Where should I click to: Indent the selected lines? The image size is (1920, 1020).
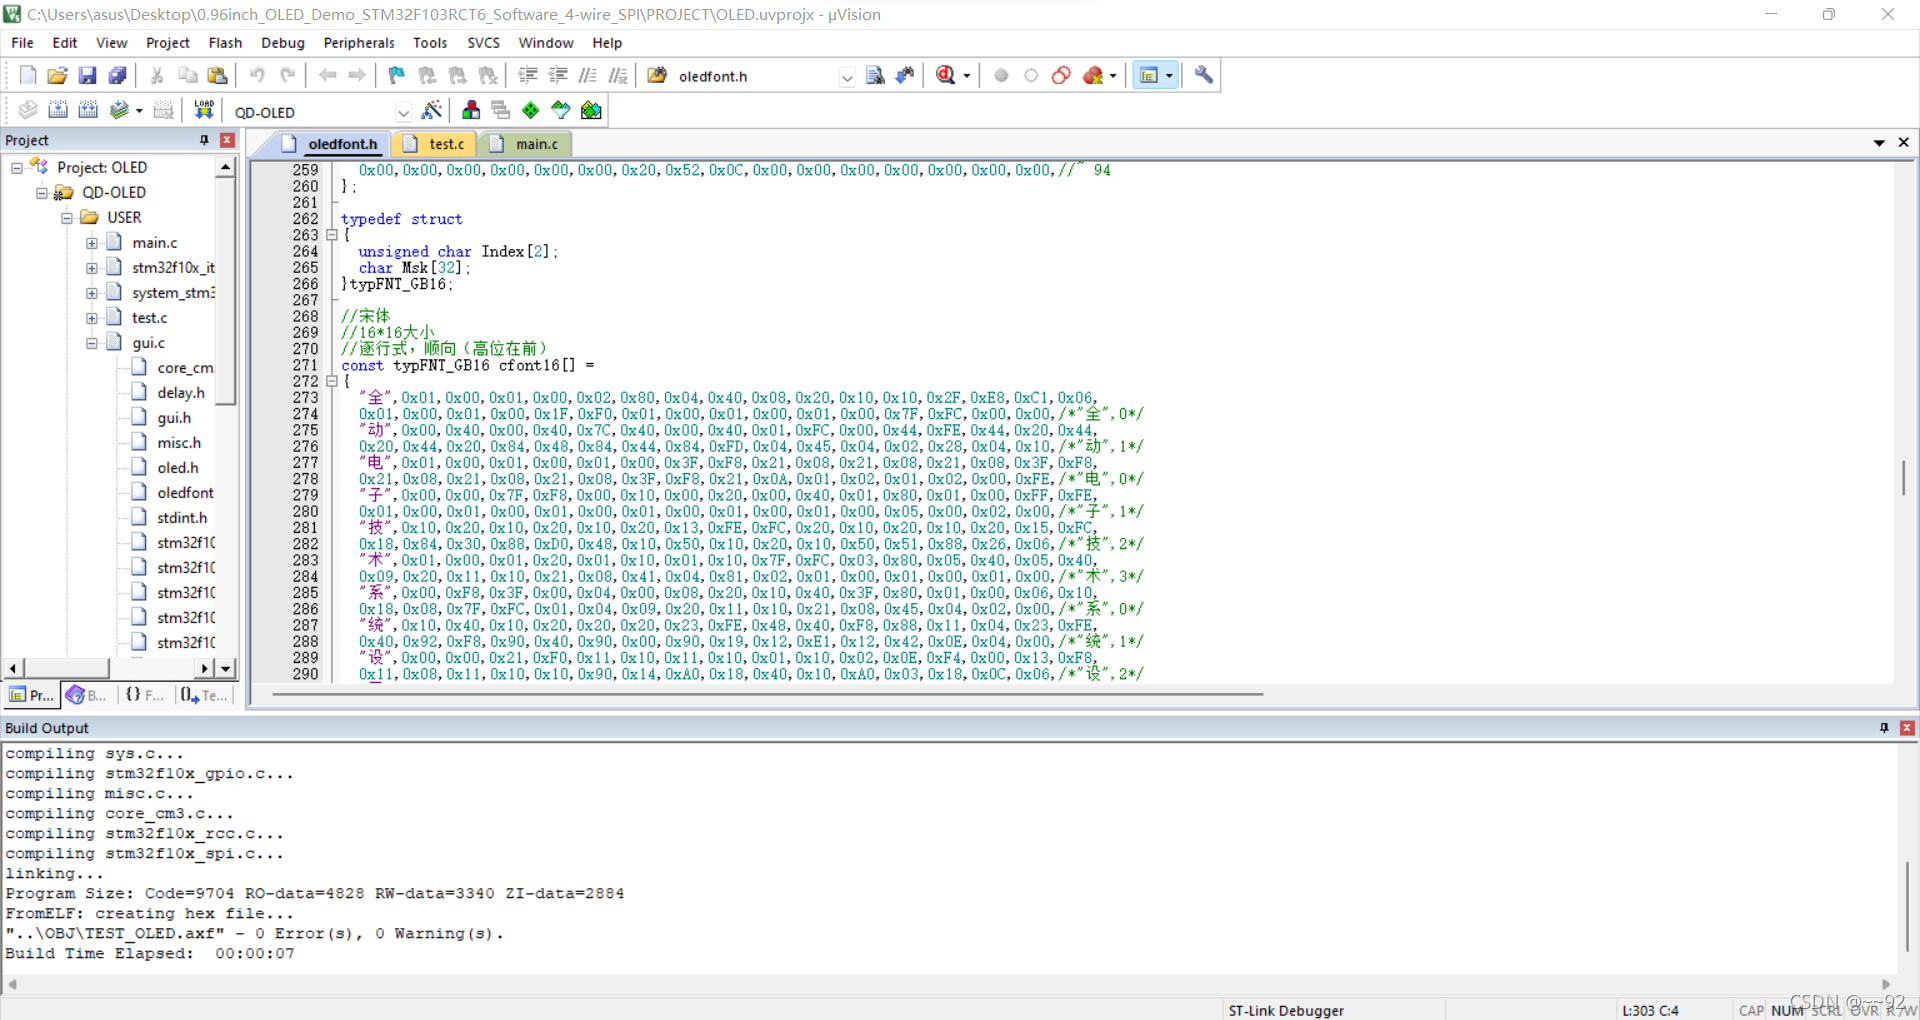click(x=528, y=75)
